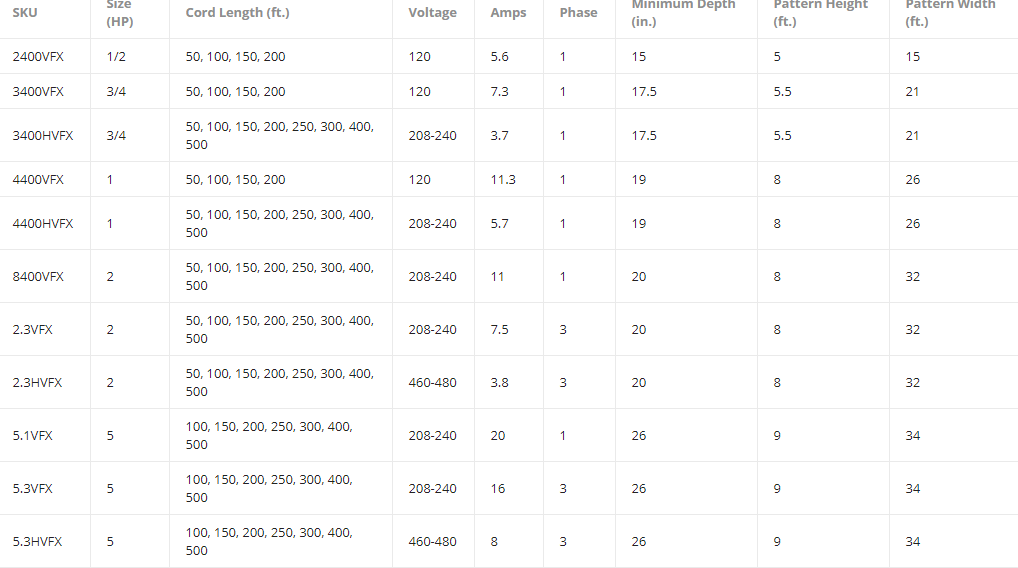This screenshot has height=568, width=1018.
Task: Click the 2.3VFX SKU cell
Action: pyautogui.click(x=32, y=330)
